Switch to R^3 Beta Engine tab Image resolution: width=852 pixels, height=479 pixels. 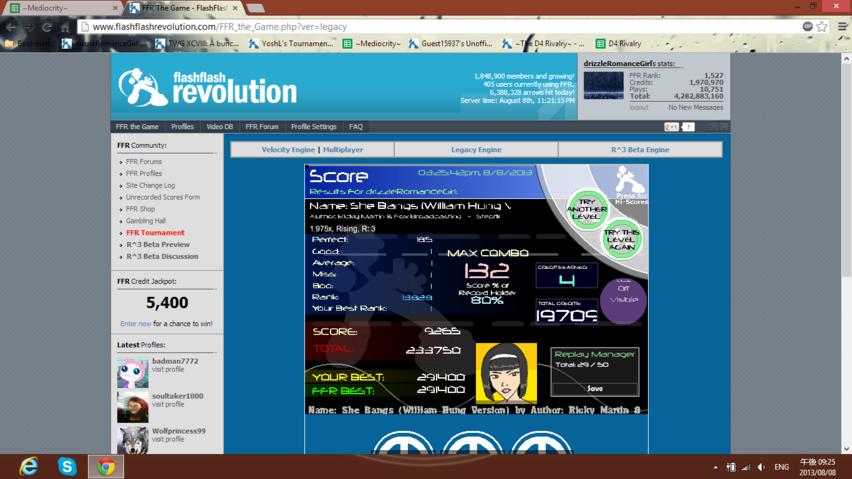click(640, 150)
